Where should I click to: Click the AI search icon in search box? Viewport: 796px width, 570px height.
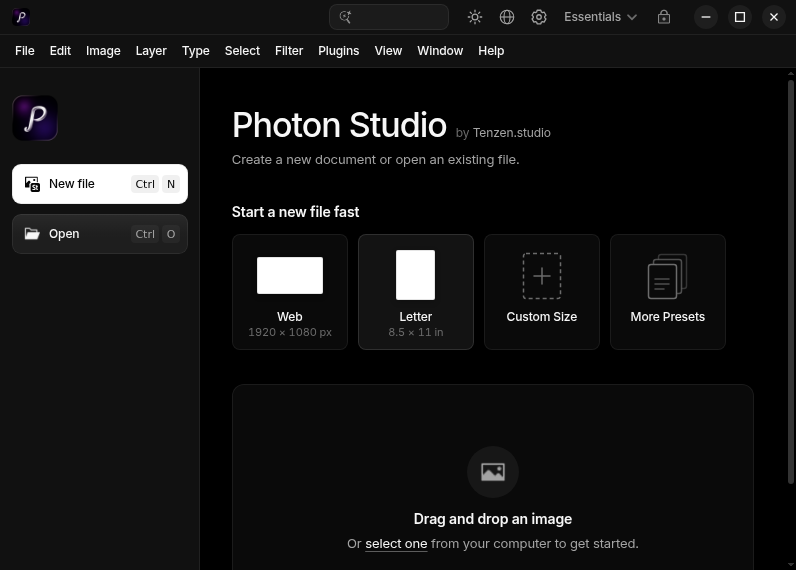click(345, 17)
